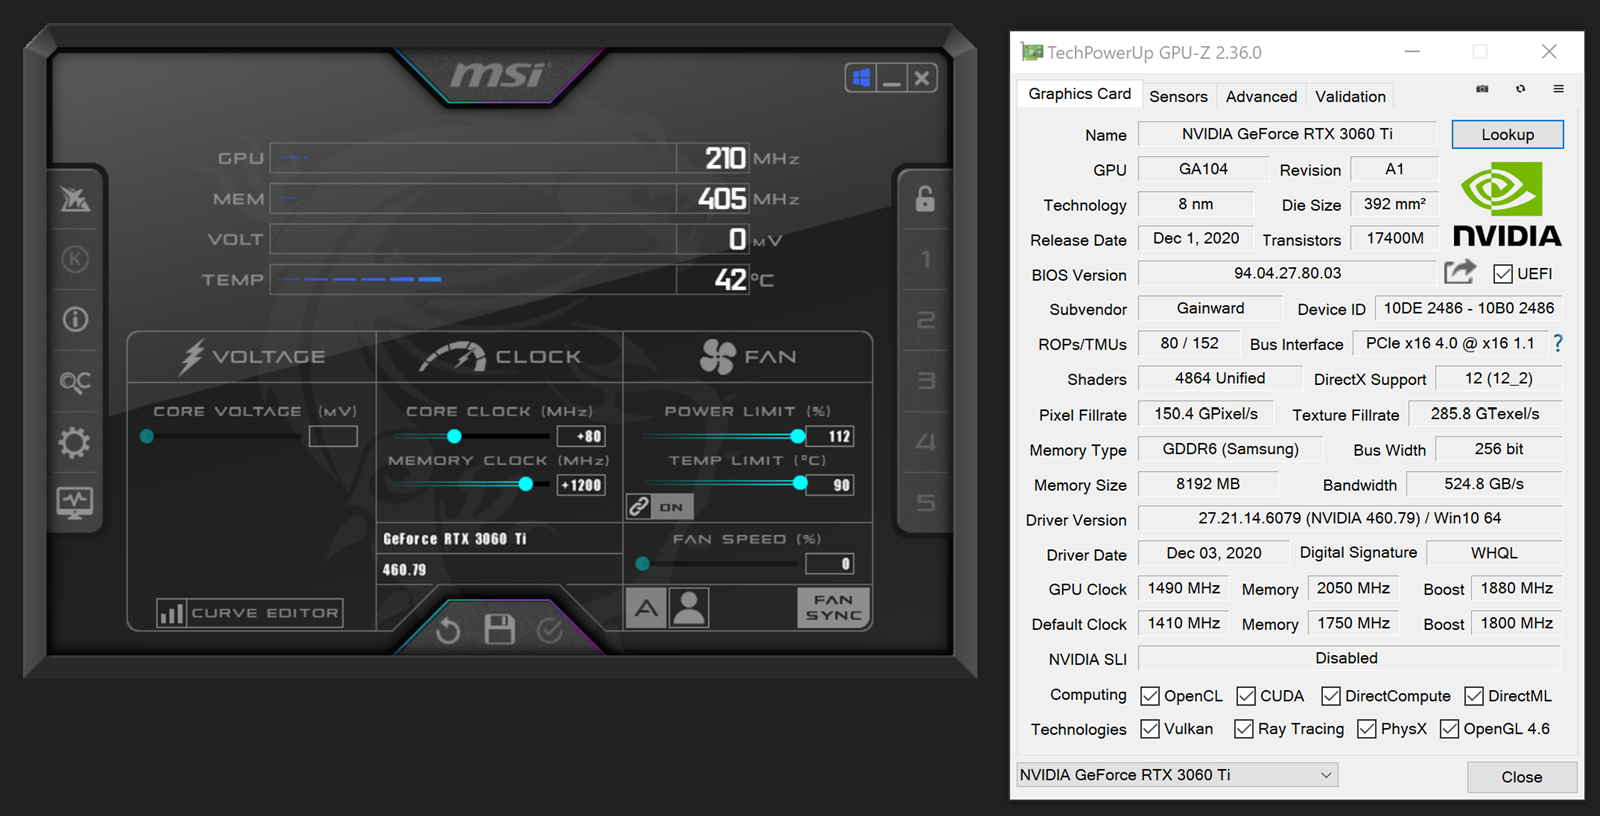Toggle the PhysX checkbox
1600x816 pixels.
pyautogui.click(x=1367, y=729)
